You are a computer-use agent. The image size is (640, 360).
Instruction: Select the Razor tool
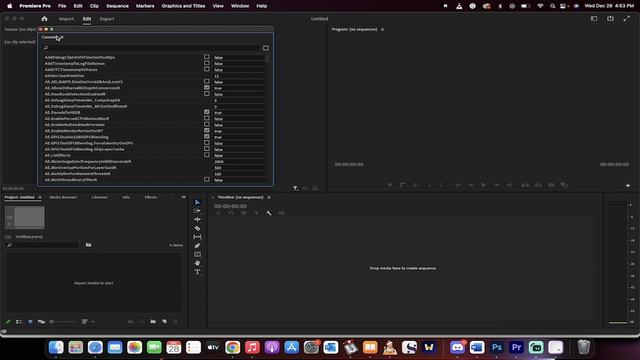[x=198, y=228]
